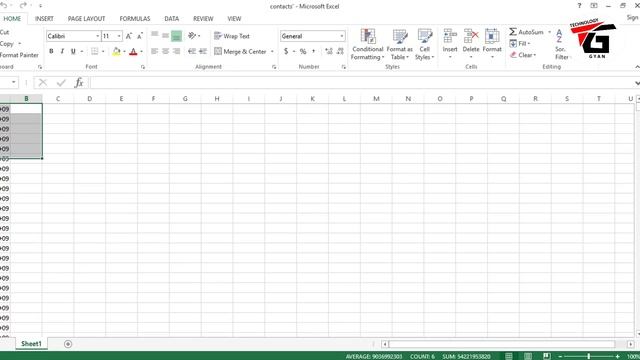
Task: Open Font dialog launcher
Action: point(143,67)
